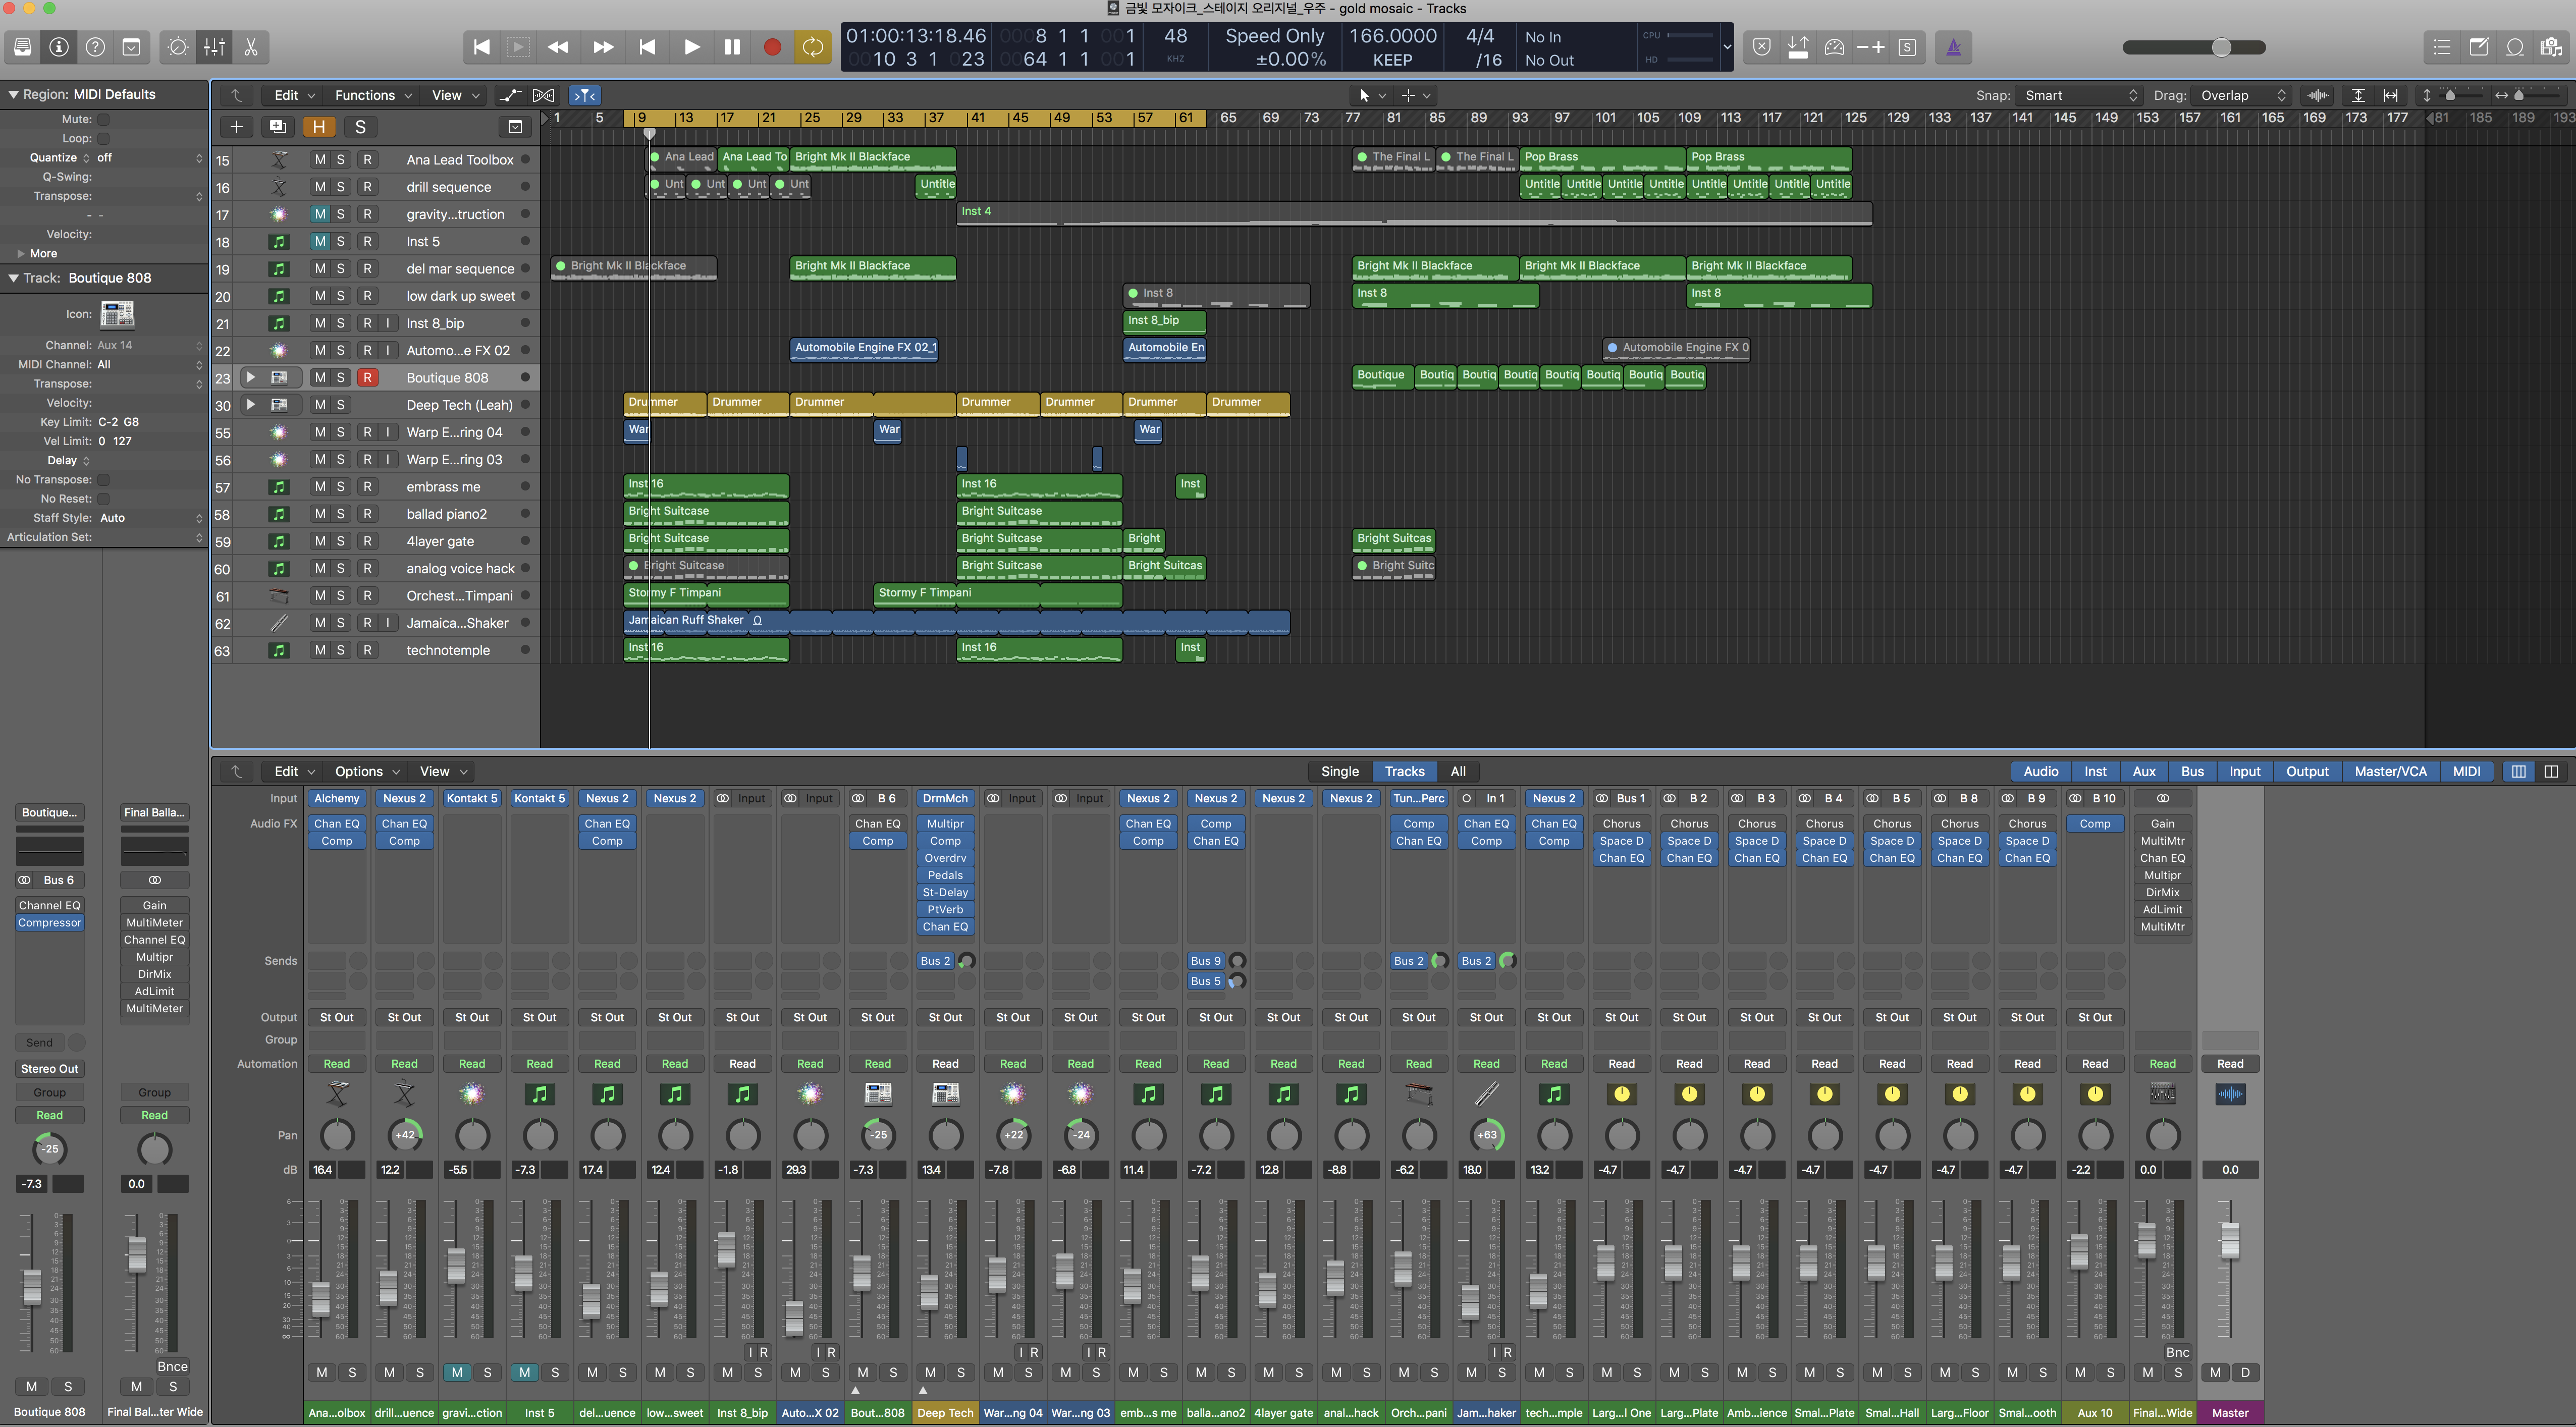Open the Snap Smart dropdown
Screen dimensions: 2576x1427
pyautogui.click(x=2080, y=95)
